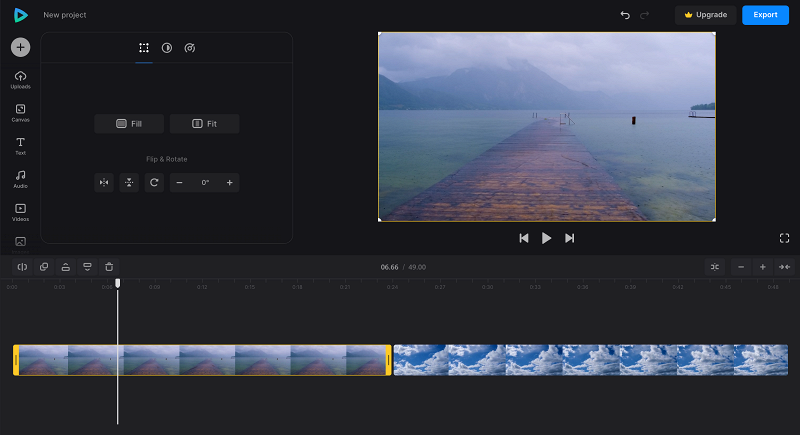Screen dimensions: 800x435
Task: Zoom out the timeline
Action: point(741,267)
